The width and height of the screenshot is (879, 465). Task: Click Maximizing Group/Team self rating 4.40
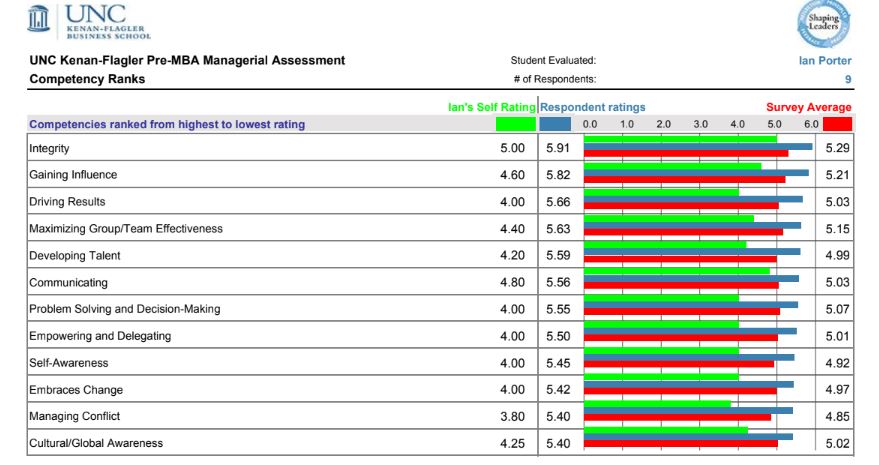pyautogui.click(x=512, y=229)
